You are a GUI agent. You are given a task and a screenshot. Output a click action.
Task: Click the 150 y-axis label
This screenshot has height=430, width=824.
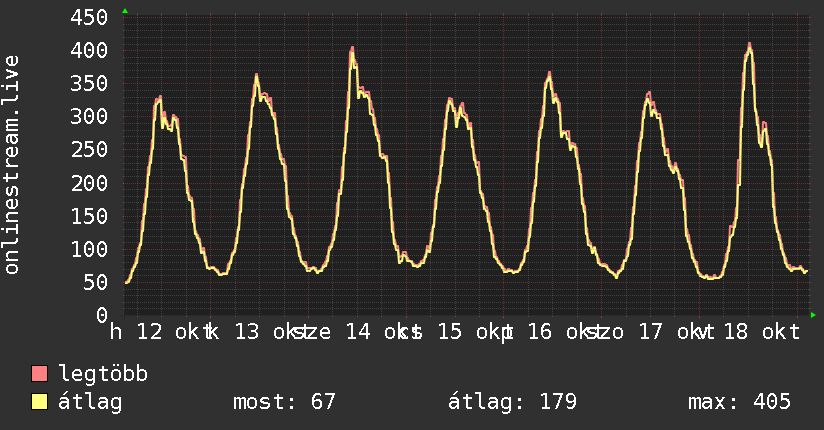click(x=89, y=217)
